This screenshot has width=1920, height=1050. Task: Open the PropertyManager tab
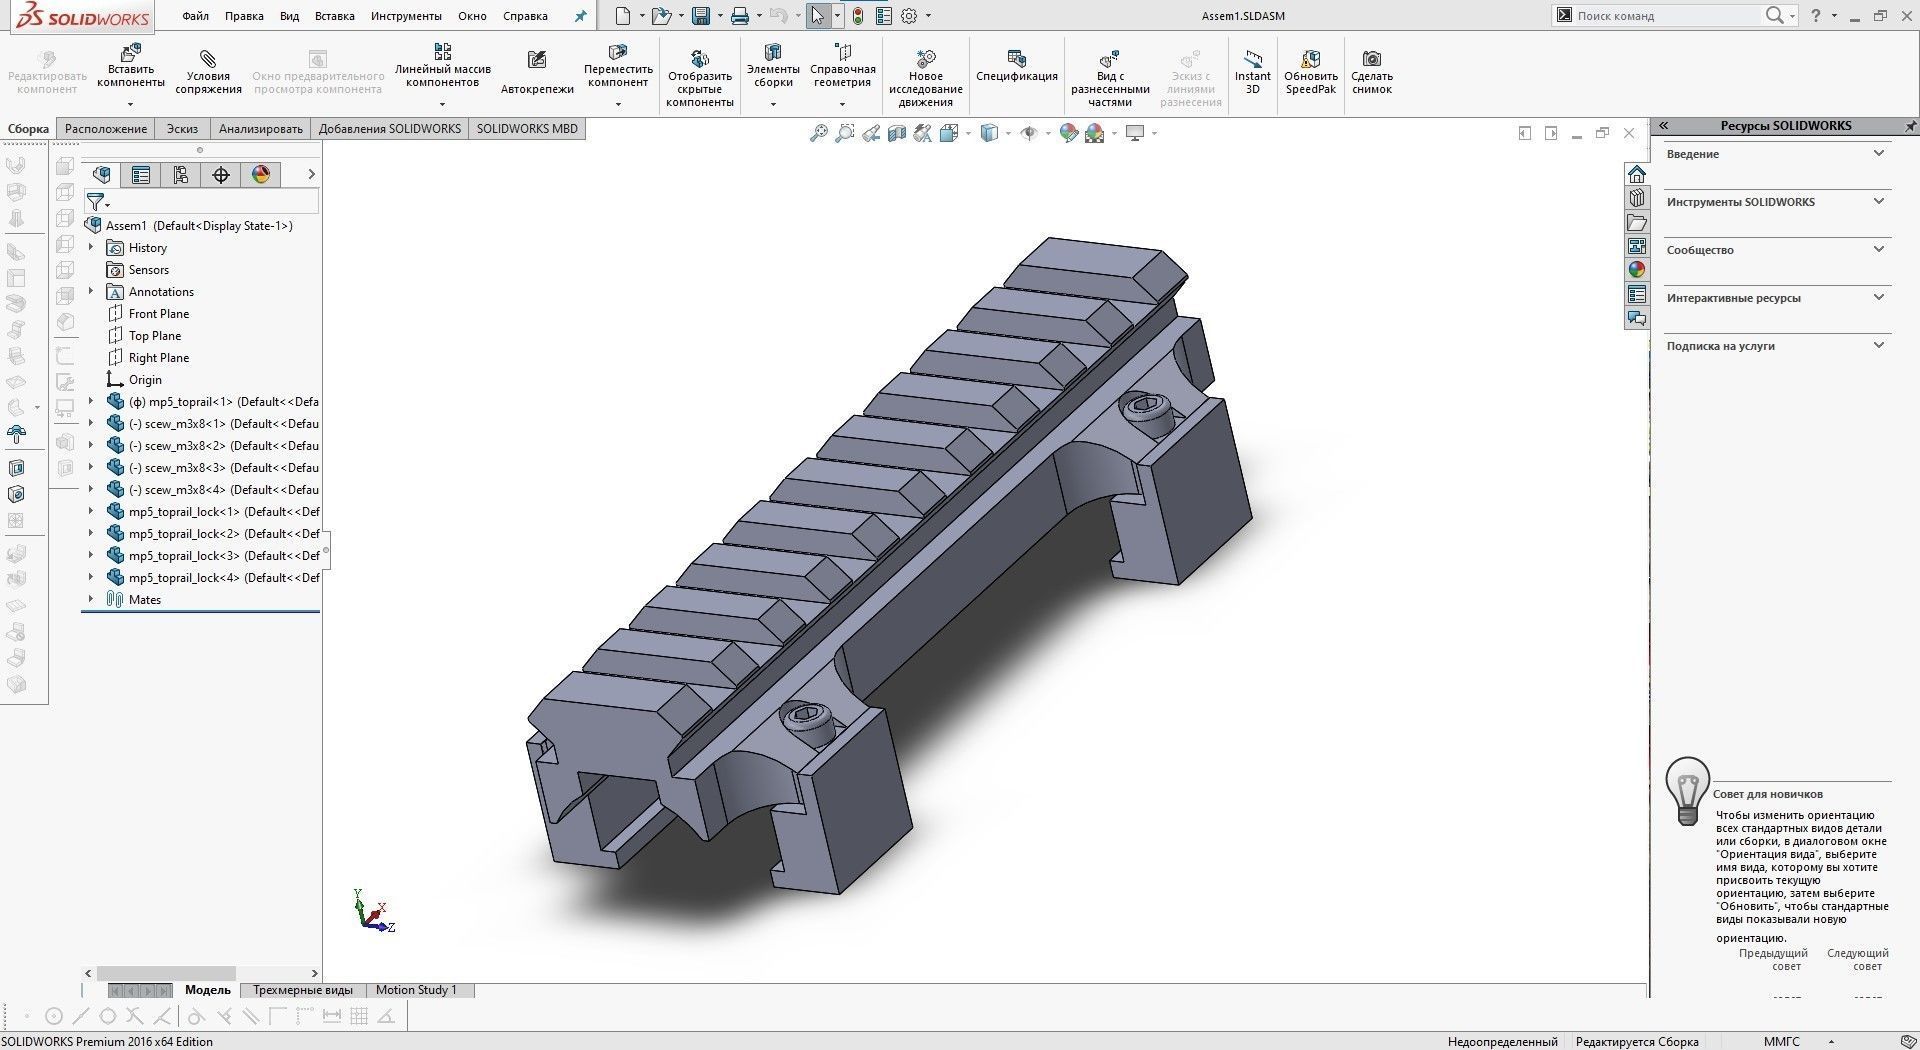click(x=141, y=175)
